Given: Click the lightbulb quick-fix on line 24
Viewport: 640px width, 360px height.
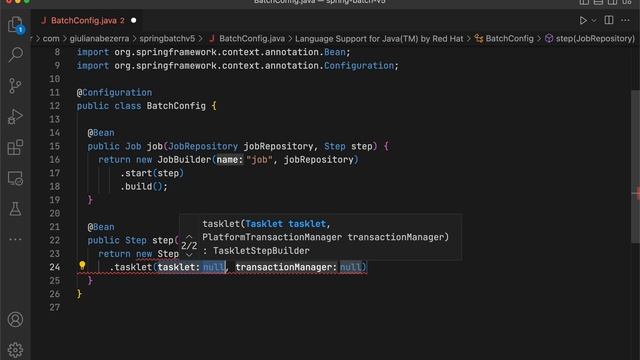Looking at the screenshot, I should tap(82, 266).
